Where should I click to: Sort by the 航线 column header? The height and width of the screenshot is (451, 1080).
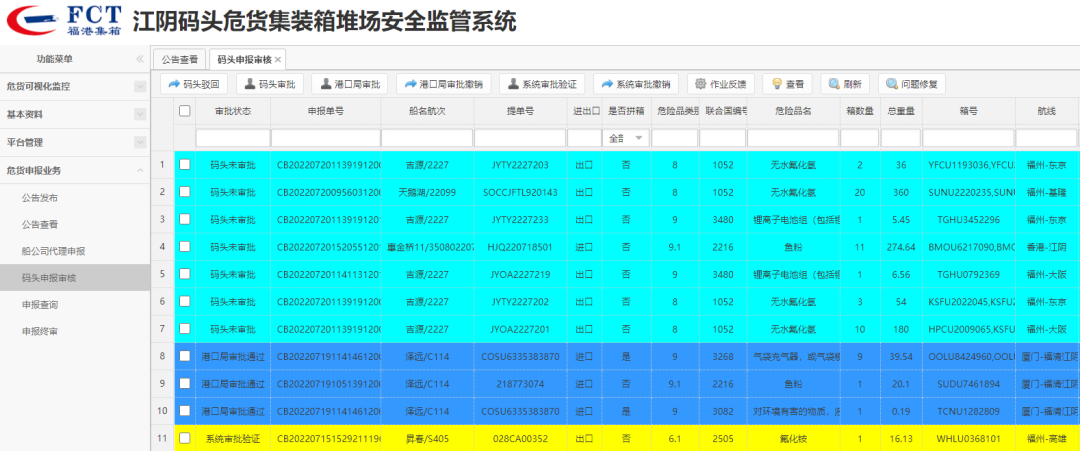pos(1046,111)
